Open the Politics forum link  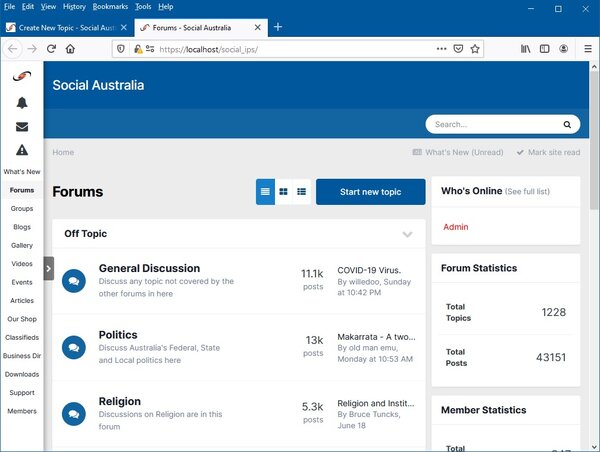(118, 335)
